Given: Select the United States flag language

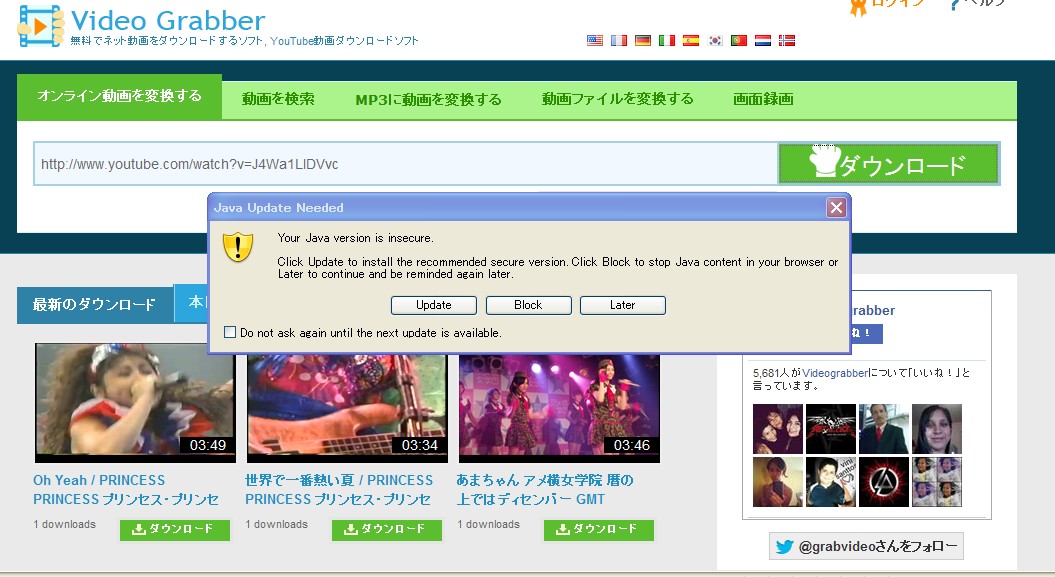Looking at the screenshot, I should coord(595,40).
